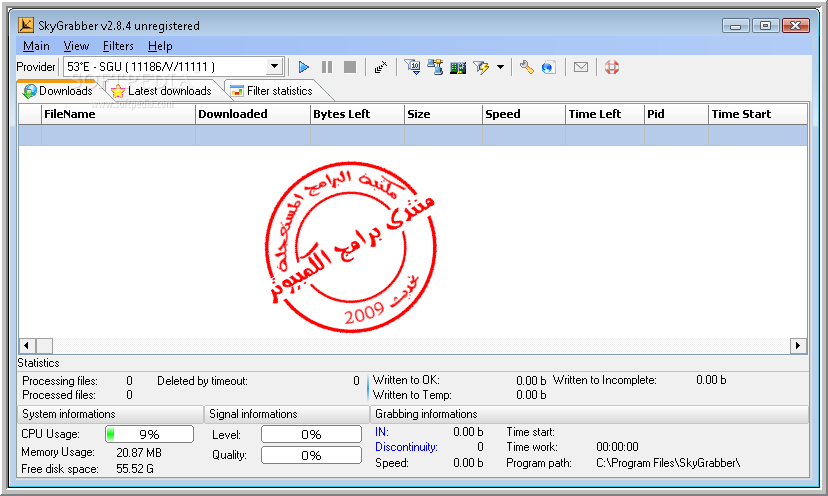Click the Program path C:\Program Files\SkyGrabber\
828x496 pixels.
668,463
